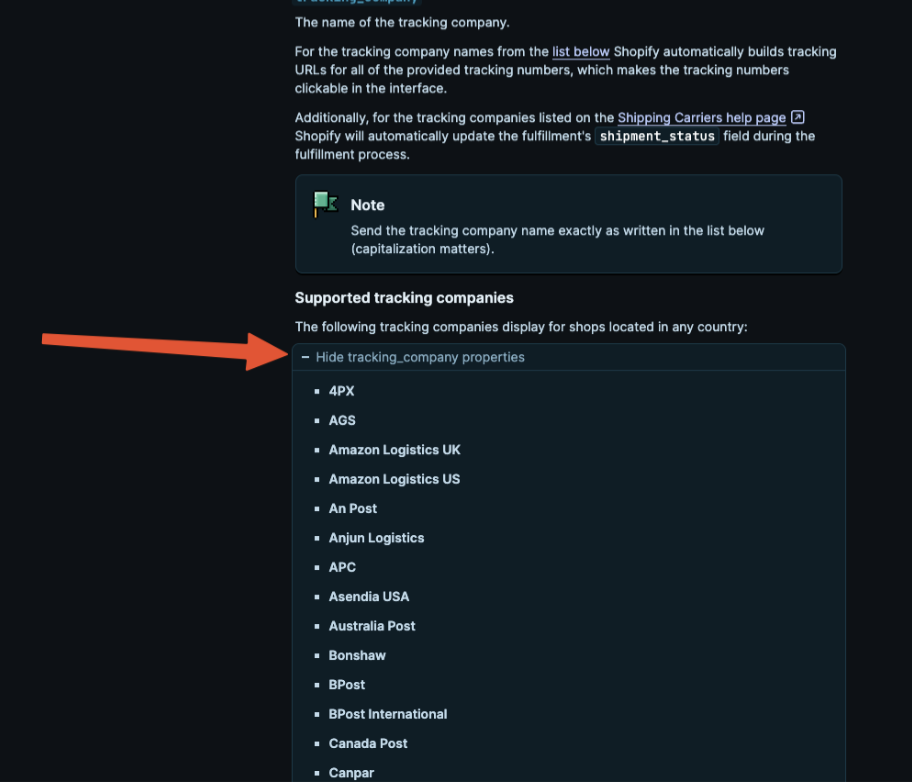Image resolution: width=912 pixels, height=782 pixels.
Task: Click the Note heading in the callout
Action: pyautogui.click(x=367, y=205)
